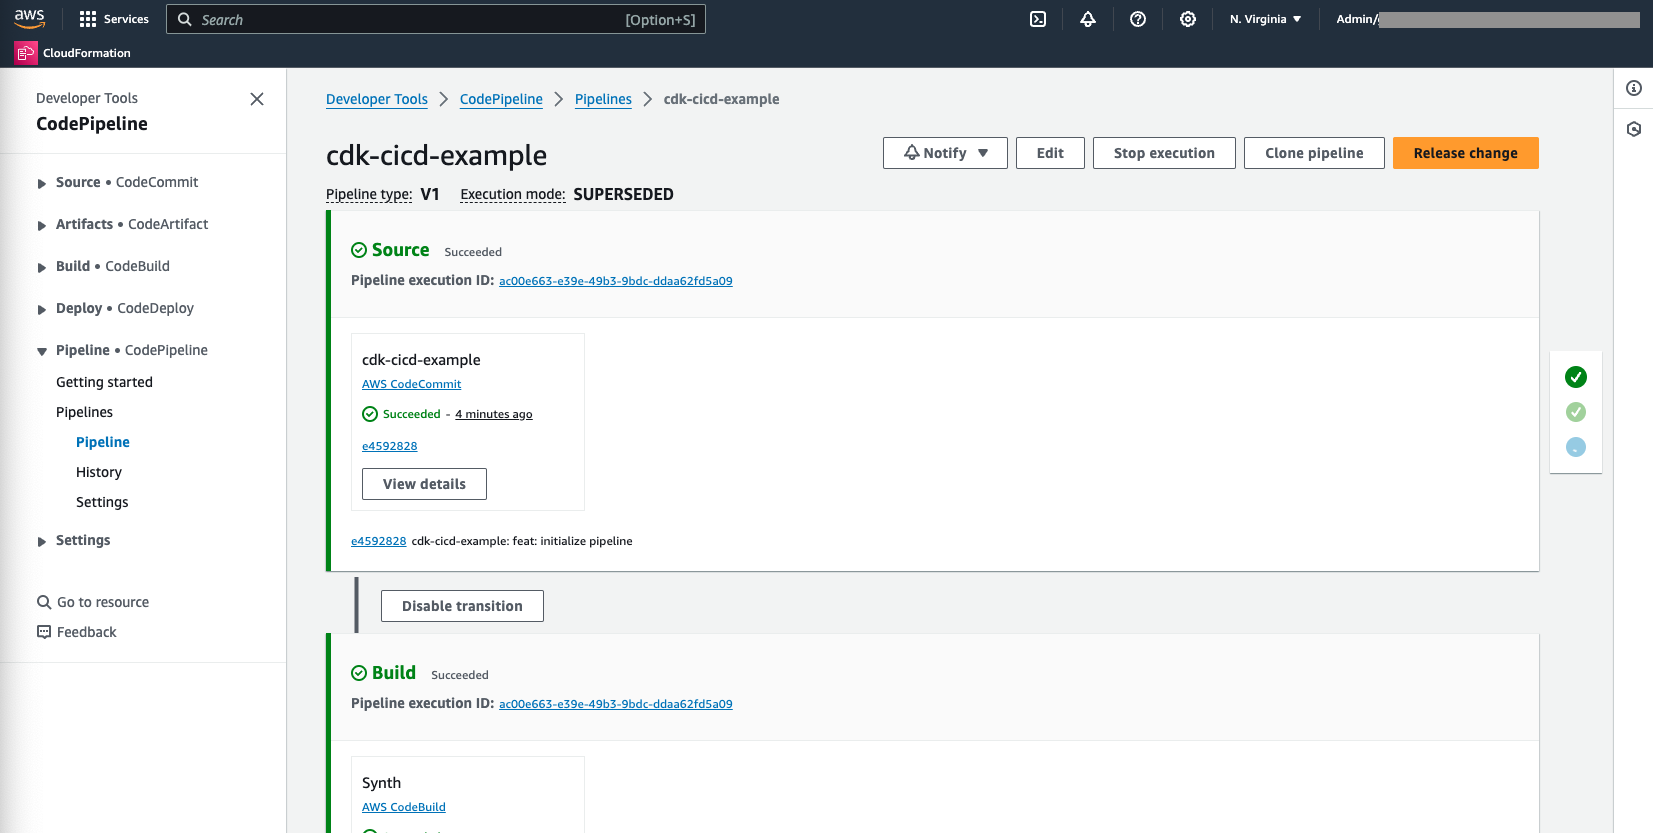Click the Feedback icon in sidebar

click(44, 632)
